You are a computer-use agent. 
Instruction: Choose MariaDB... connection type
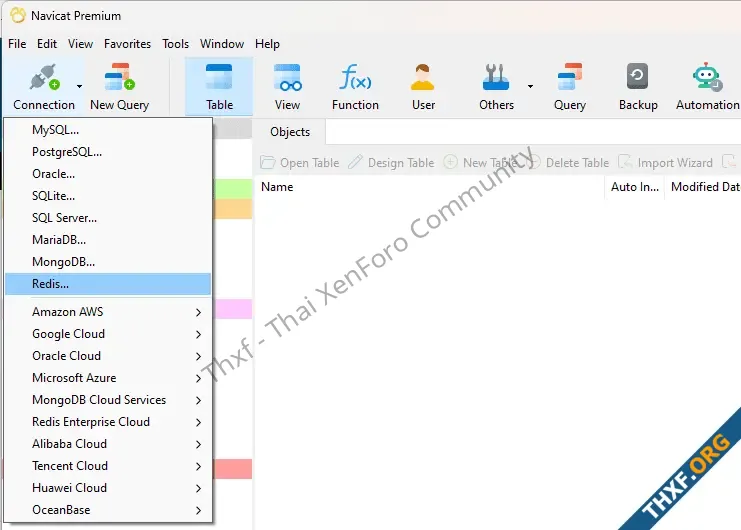108,239
